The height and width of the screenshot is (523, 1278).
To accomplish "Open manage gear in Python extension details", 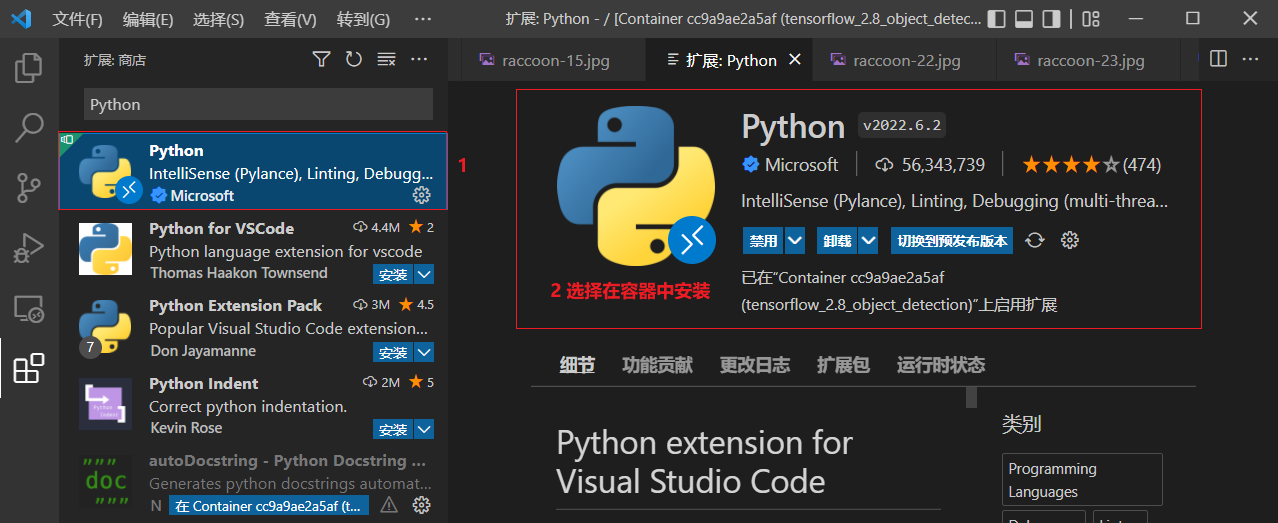I will [1069, 240].
